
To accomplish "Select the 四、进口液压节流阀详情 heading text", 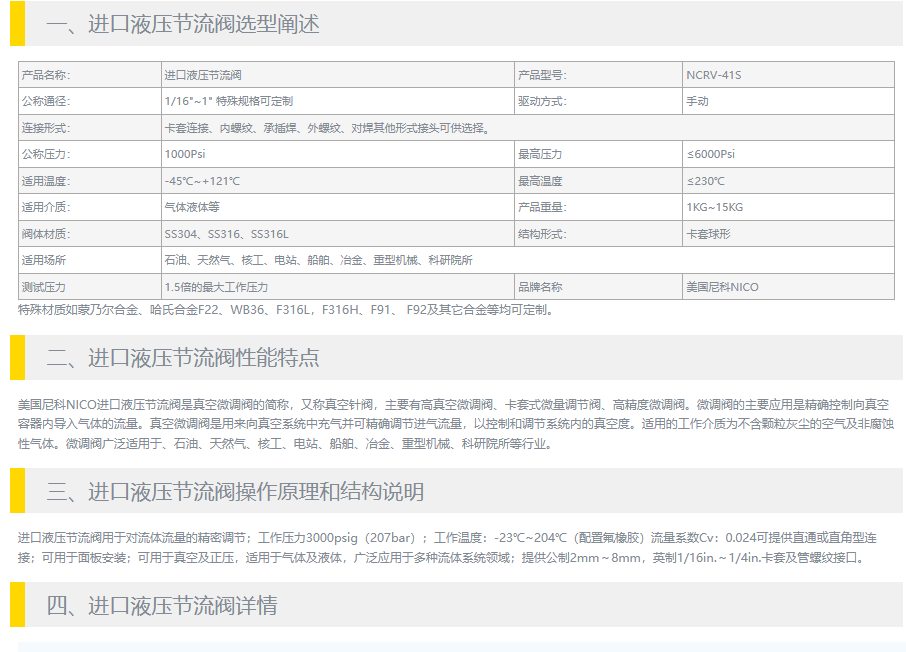I will (162, 606).
